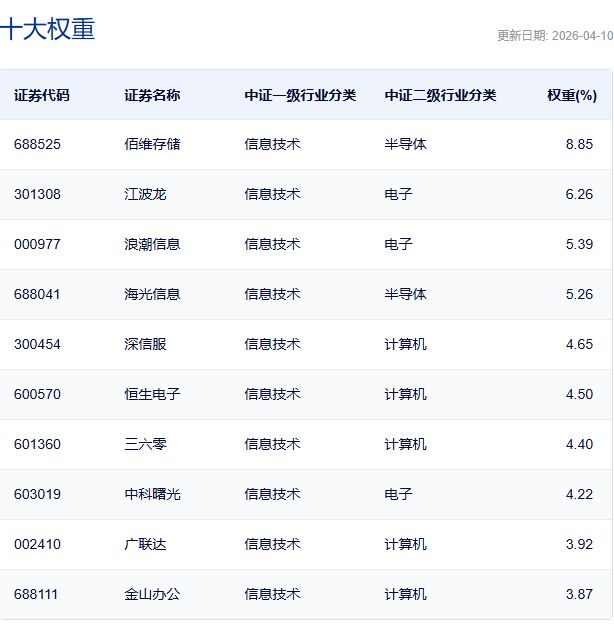Click 信息技术 in the 金山办公 row
This screenshot has height=626, width=614.
pyautogui.click(x=272, y=594)
